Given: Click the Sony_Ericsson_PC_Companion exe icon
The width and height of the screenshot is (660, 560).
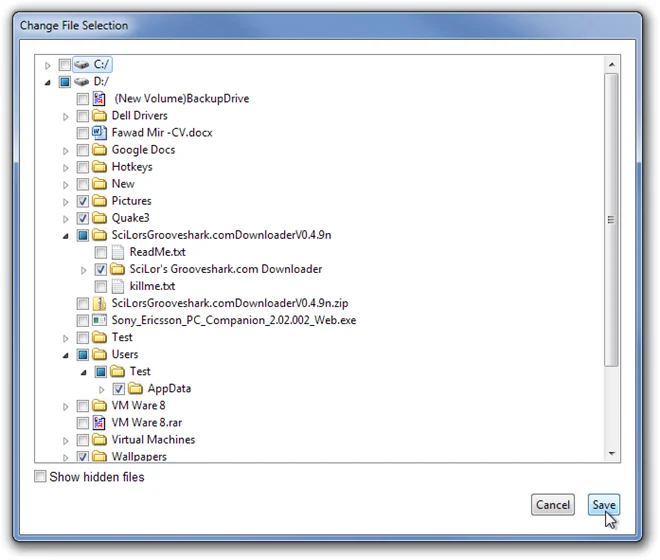Looking at the screenshot, I should coord(99,320).
